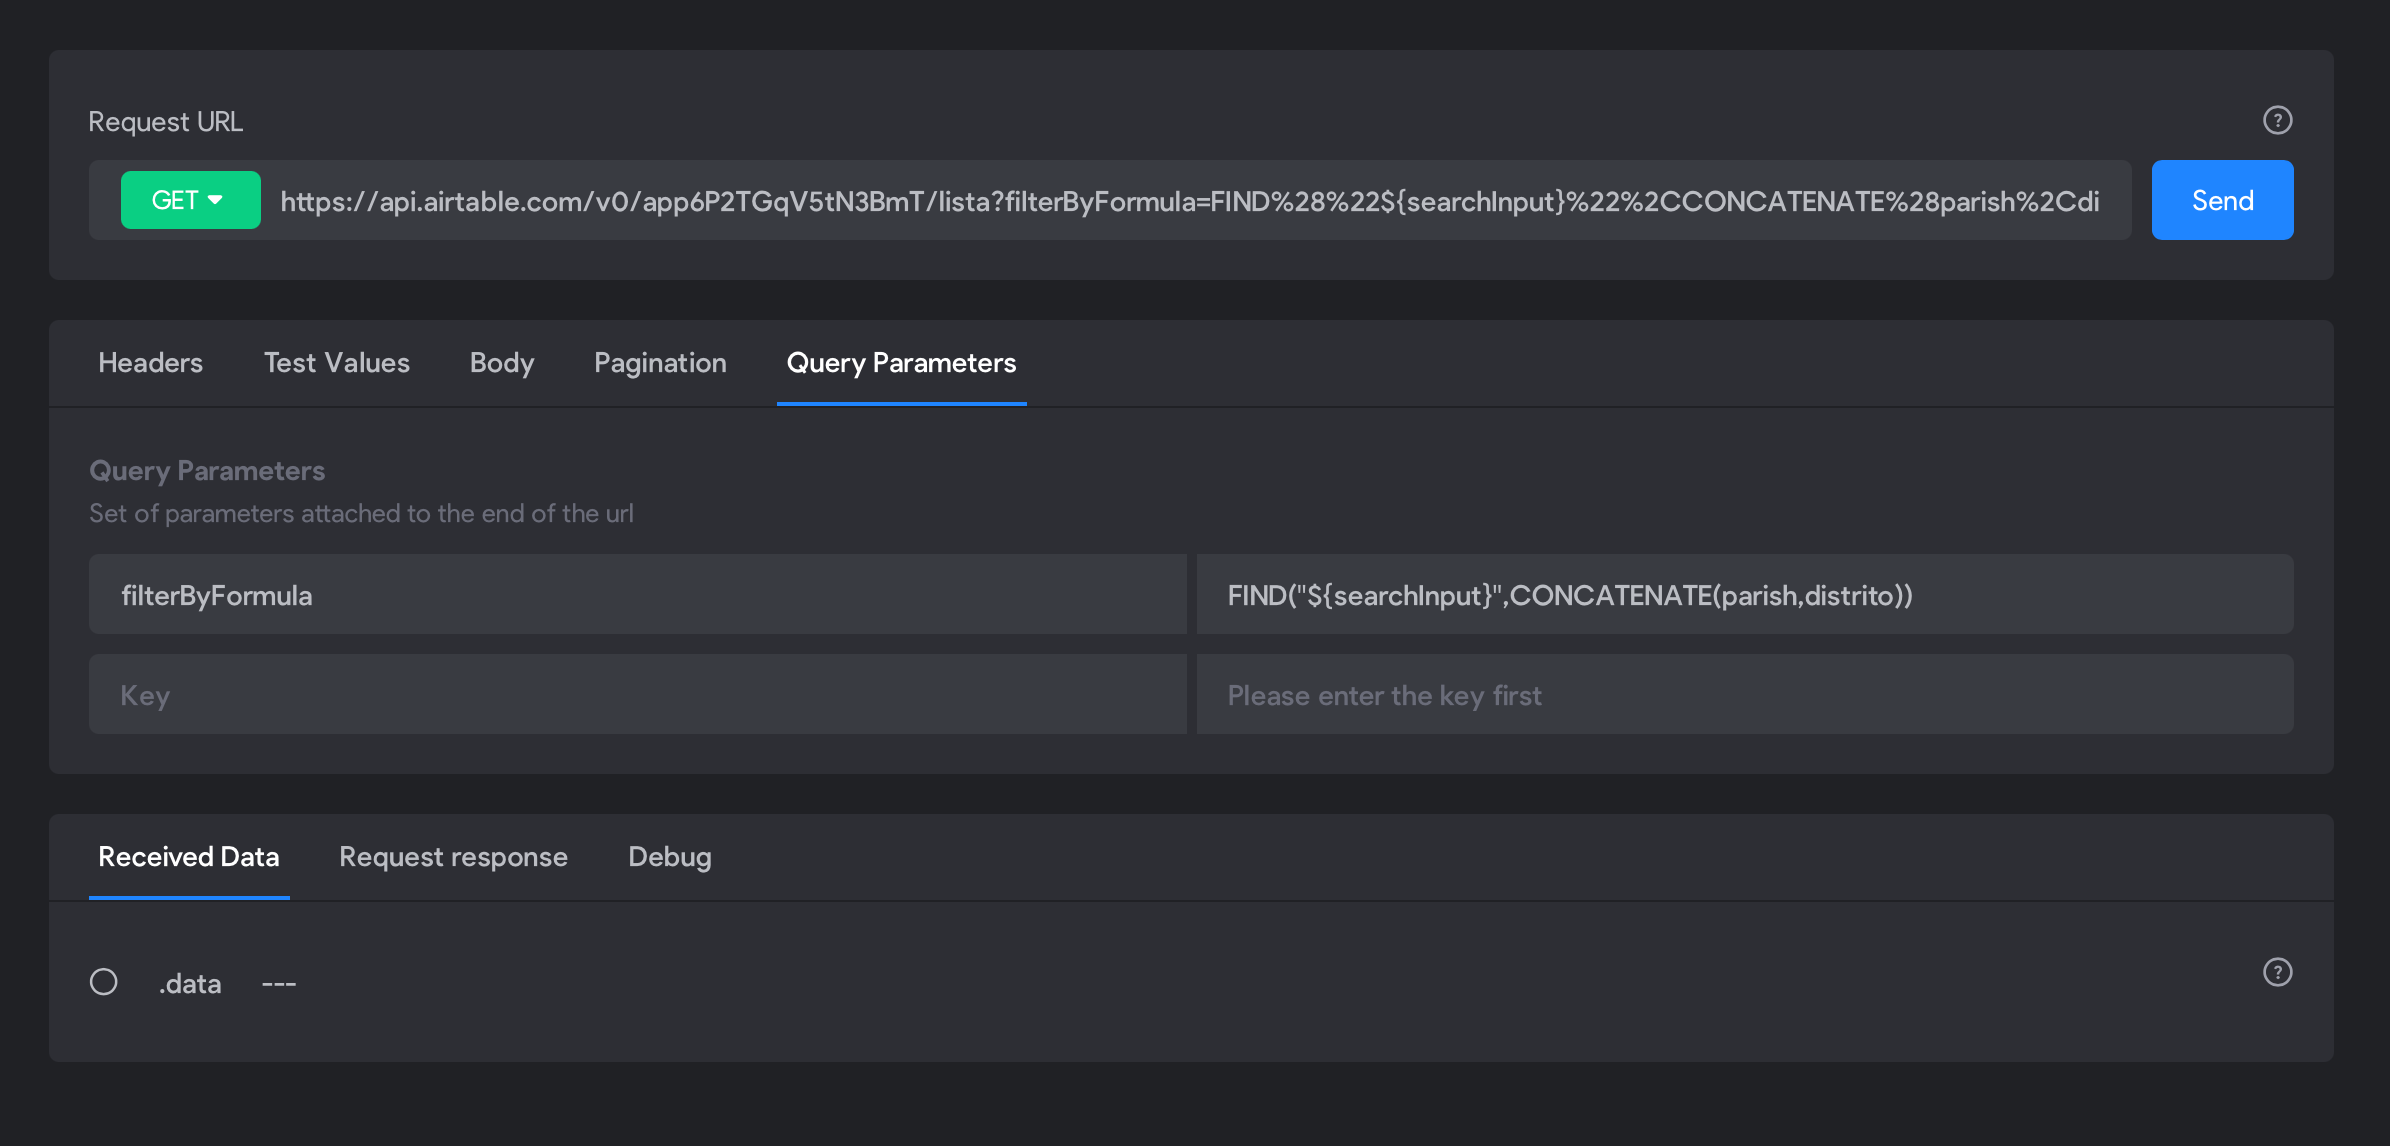Image resolution: width=2390 pixels, height=1146 pixels.
Task: Open the help icon in Received Data panel
Action: [2277, 972]
